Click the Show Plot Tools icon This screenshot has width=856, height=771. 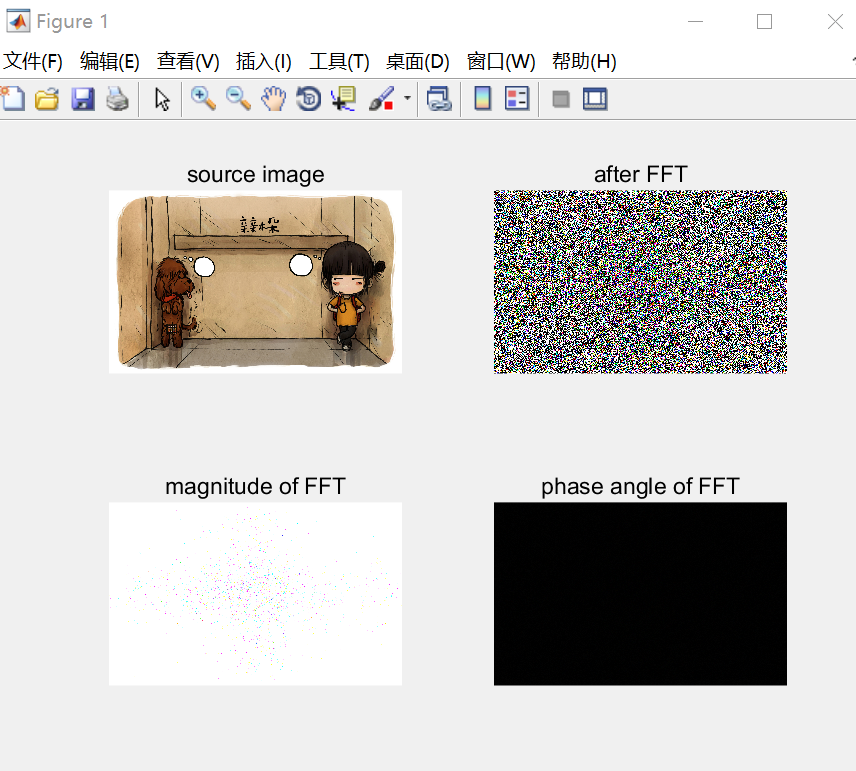coord(595,99)
